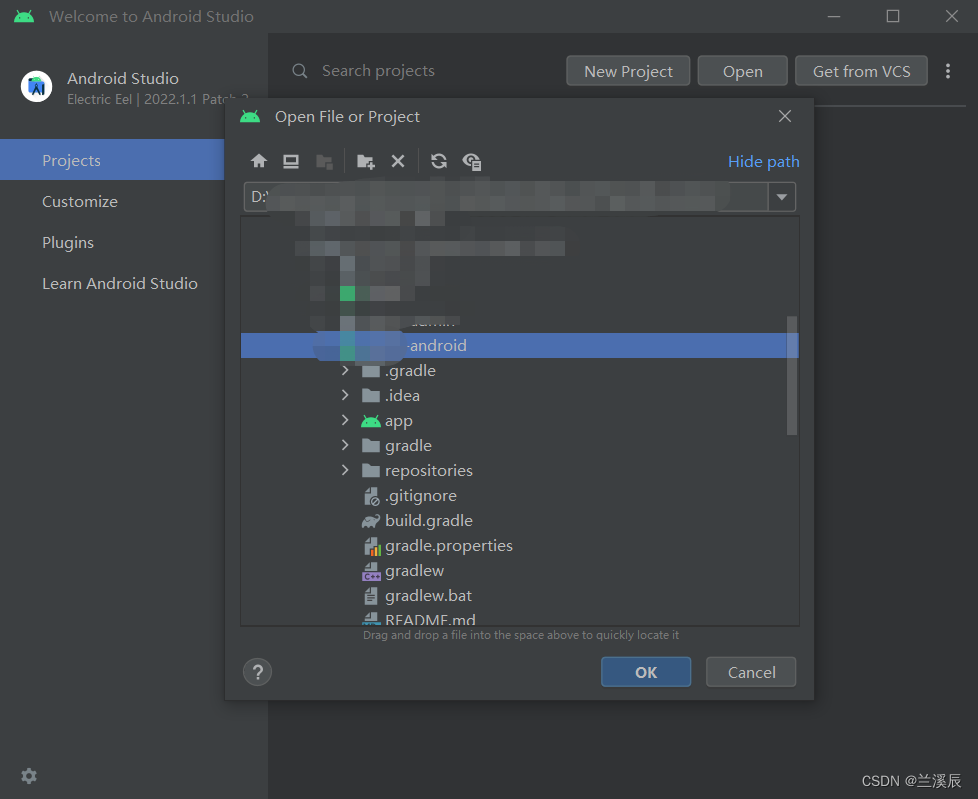This screenshot has height=799, width=978.
Task: Click into the path input field
Action: [x=506, y=197]
